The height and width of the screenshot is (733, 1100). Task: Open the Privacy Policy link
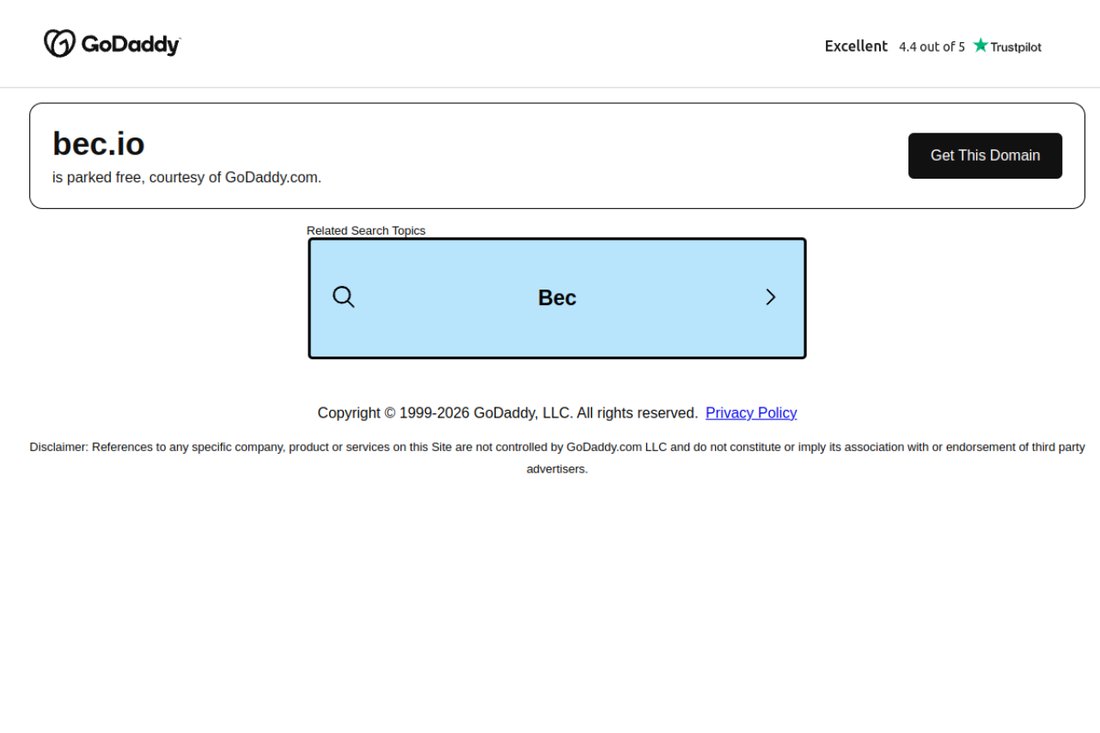pos(751,413)
